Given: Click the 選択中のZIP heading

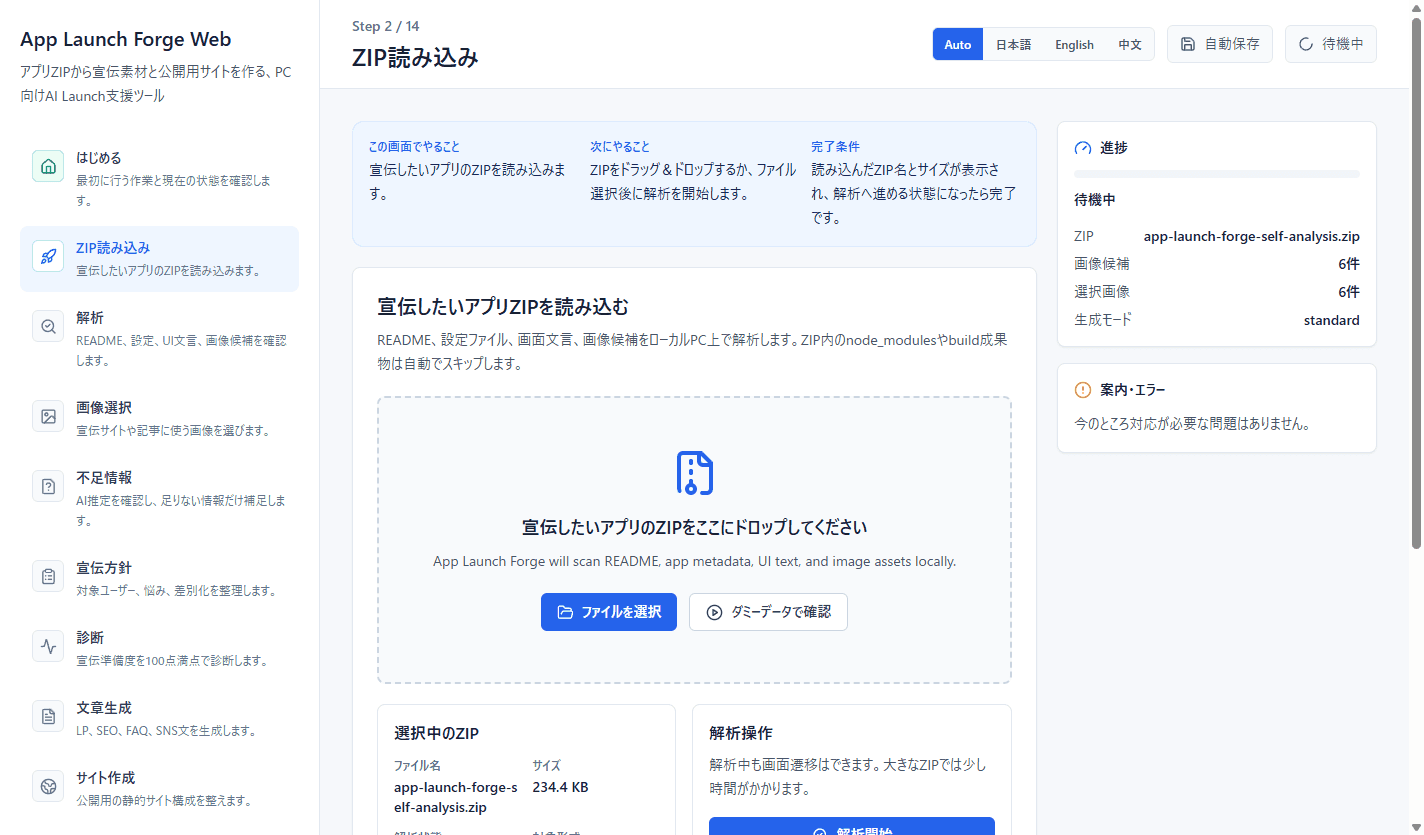Looking at the screenshot, I should pos(437,734).
